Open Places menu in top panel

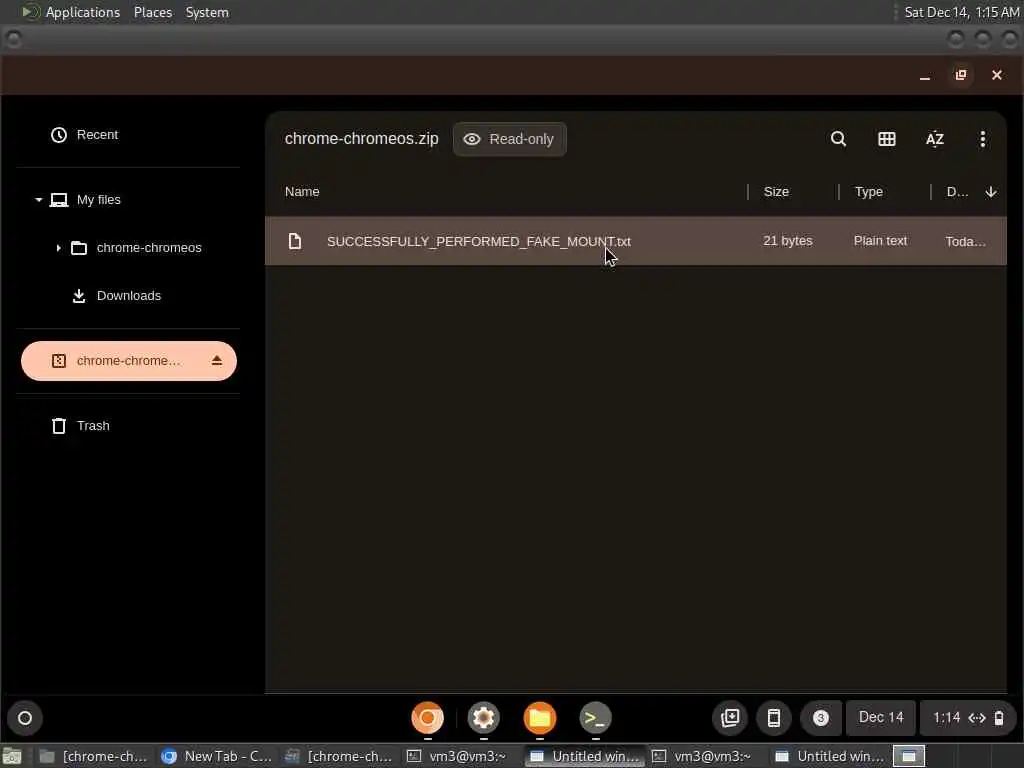click(x=153, y=12)
